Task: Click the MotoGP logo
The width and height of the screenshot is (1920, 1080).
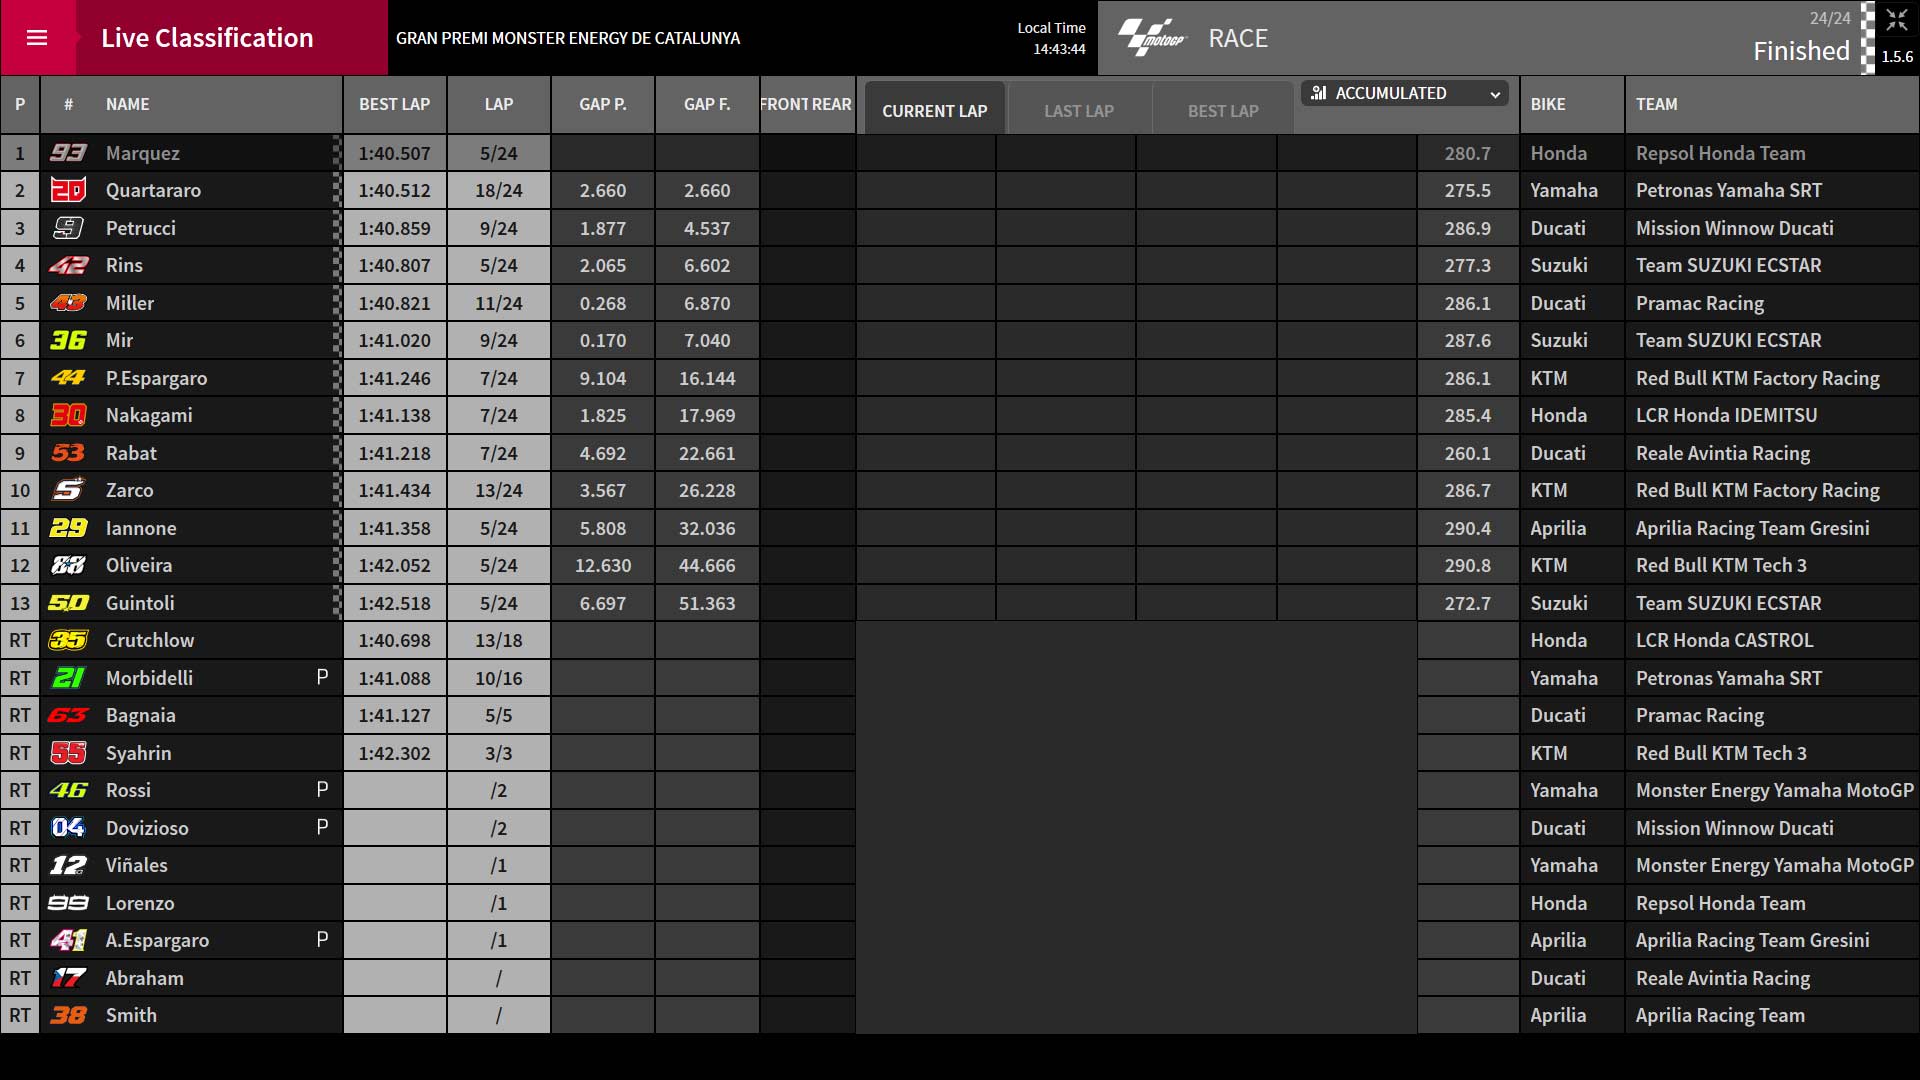Action: pyautogui.click(x=1151, y=38)
